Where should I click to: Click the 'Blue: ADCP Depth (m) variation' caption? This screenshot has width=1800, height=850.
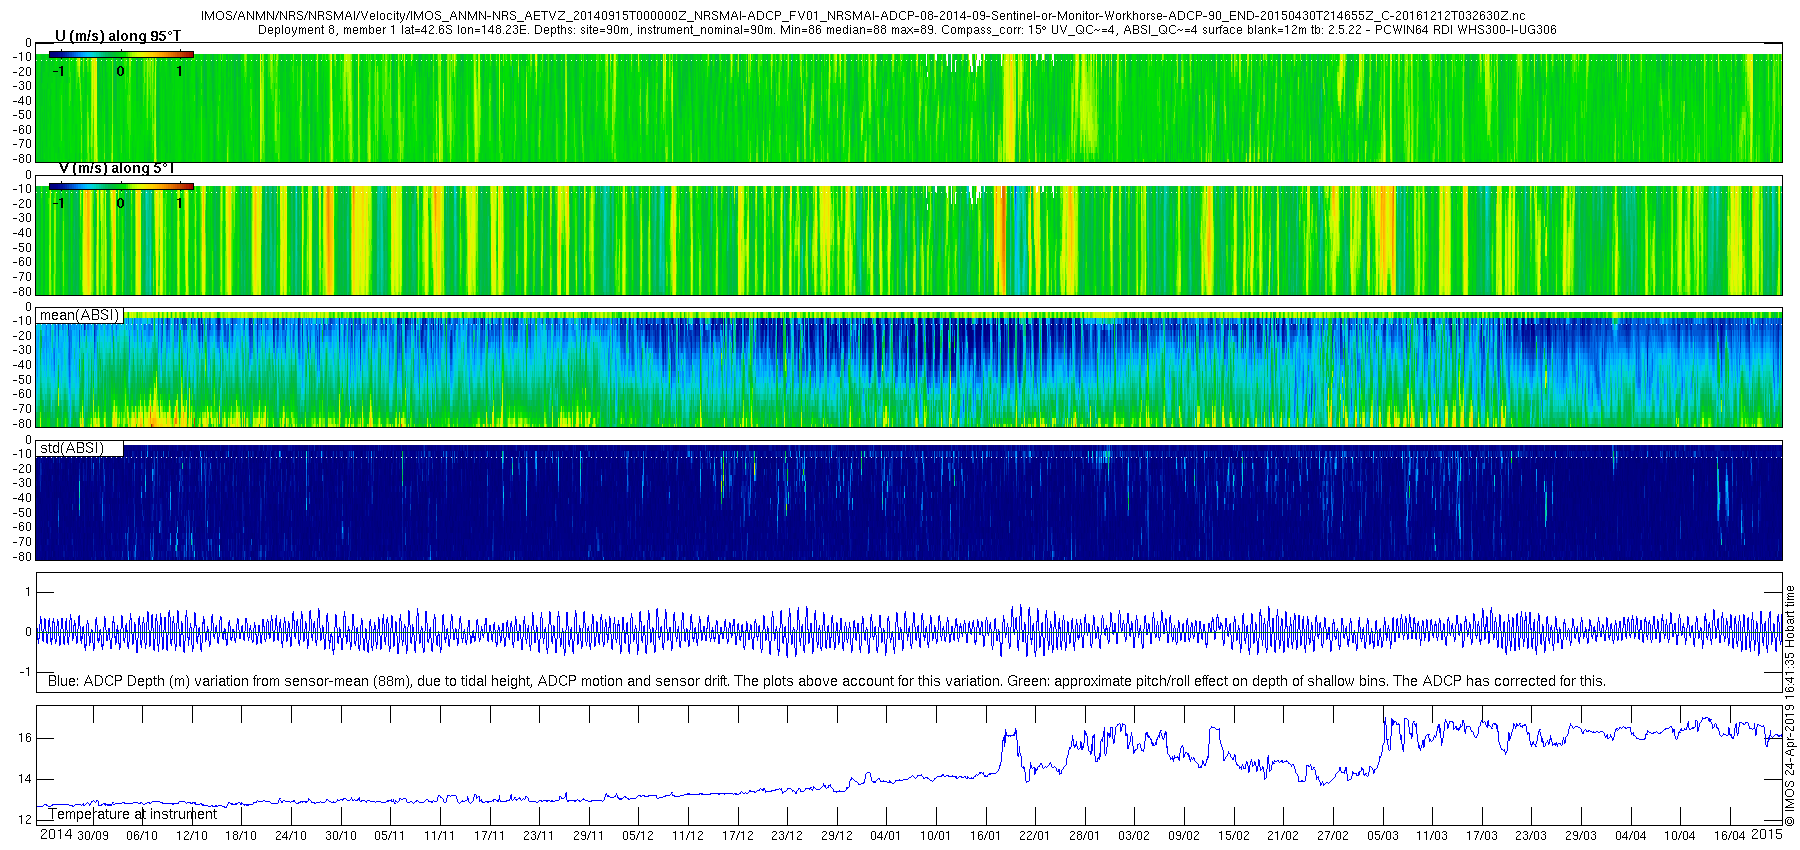coord(827,681)
